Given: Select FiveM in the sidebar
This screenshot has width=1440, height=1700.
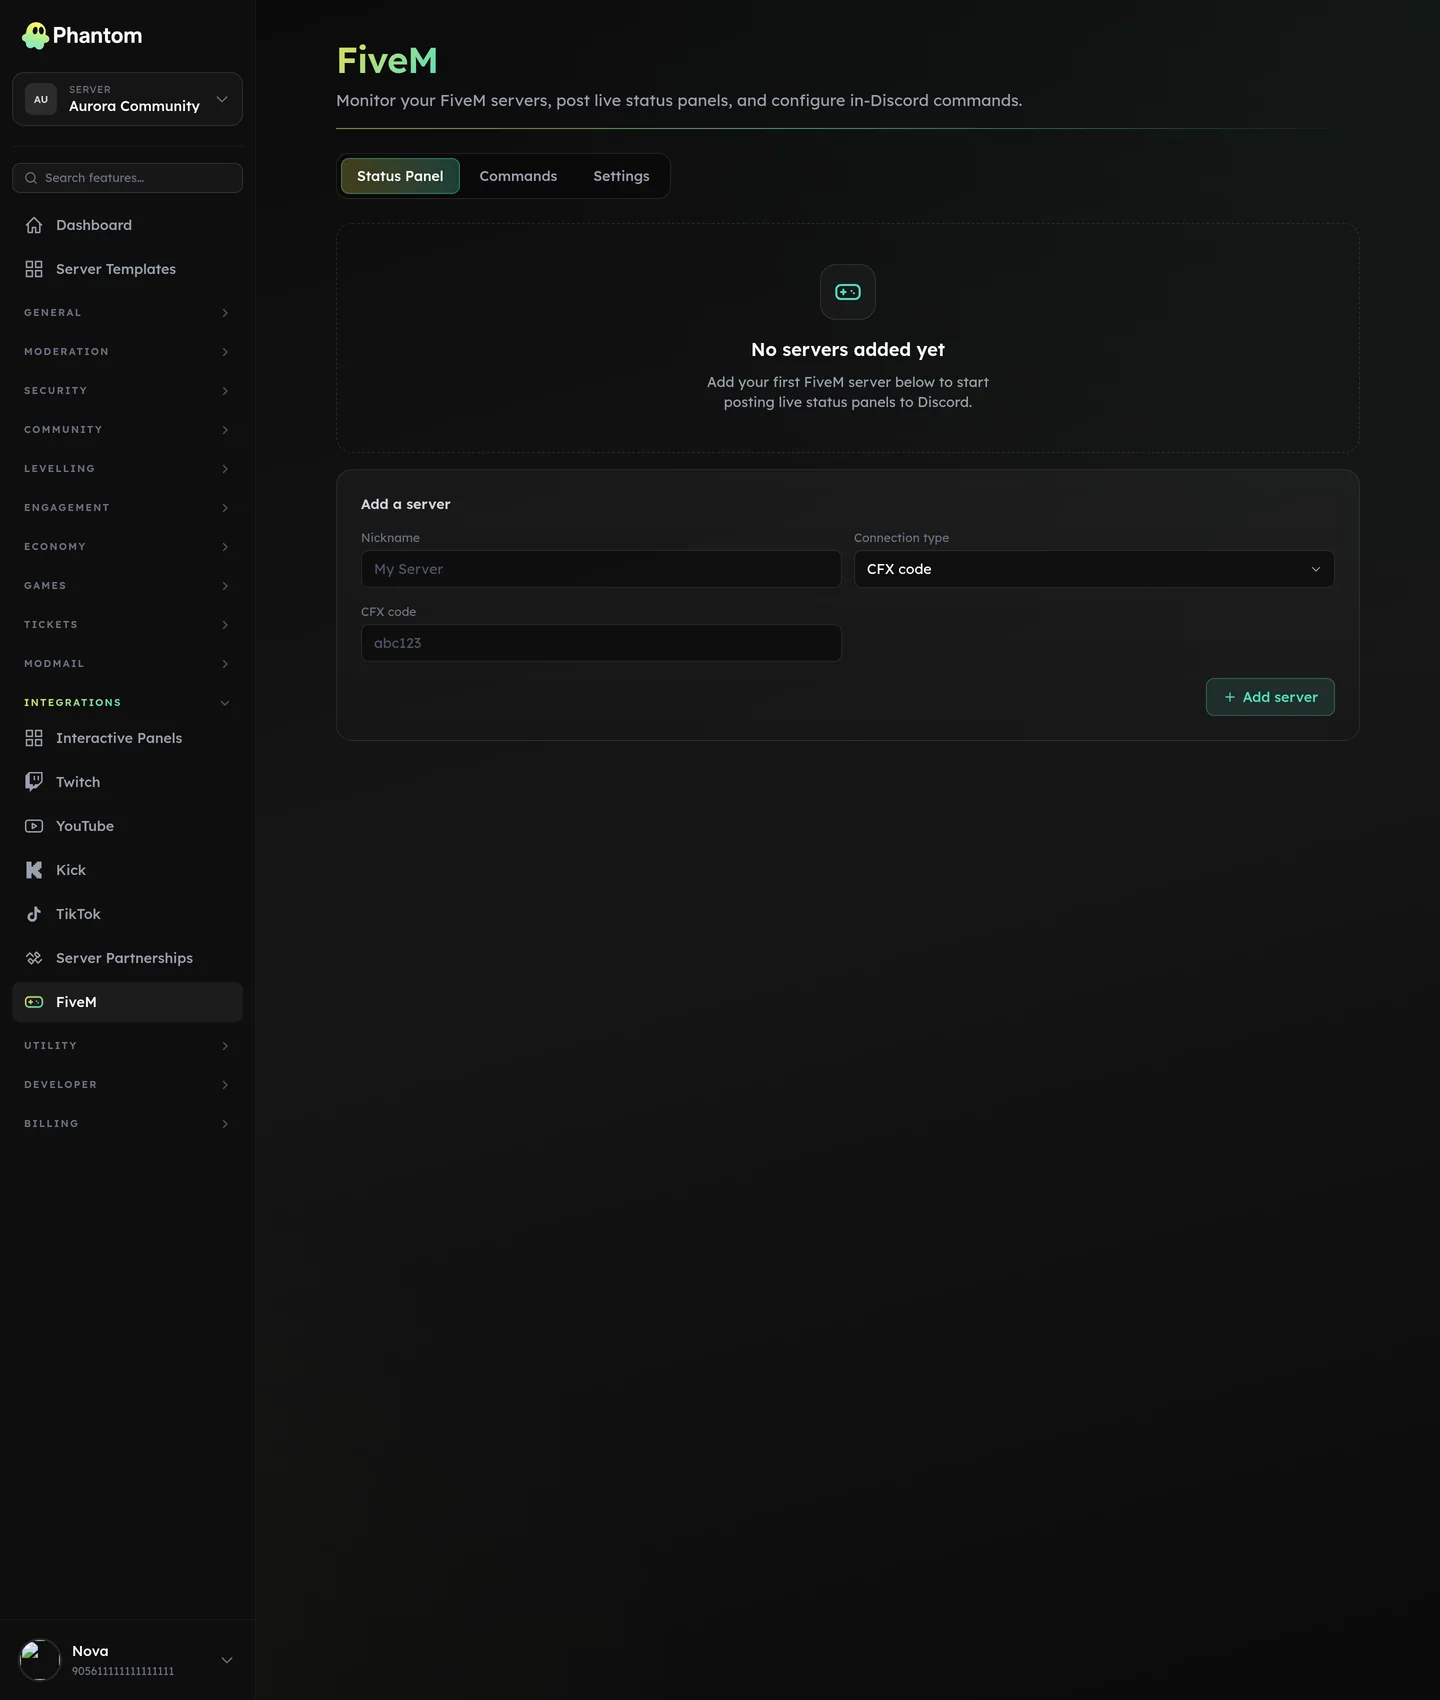Looking at the screenshot, I should coord(127,1002).
